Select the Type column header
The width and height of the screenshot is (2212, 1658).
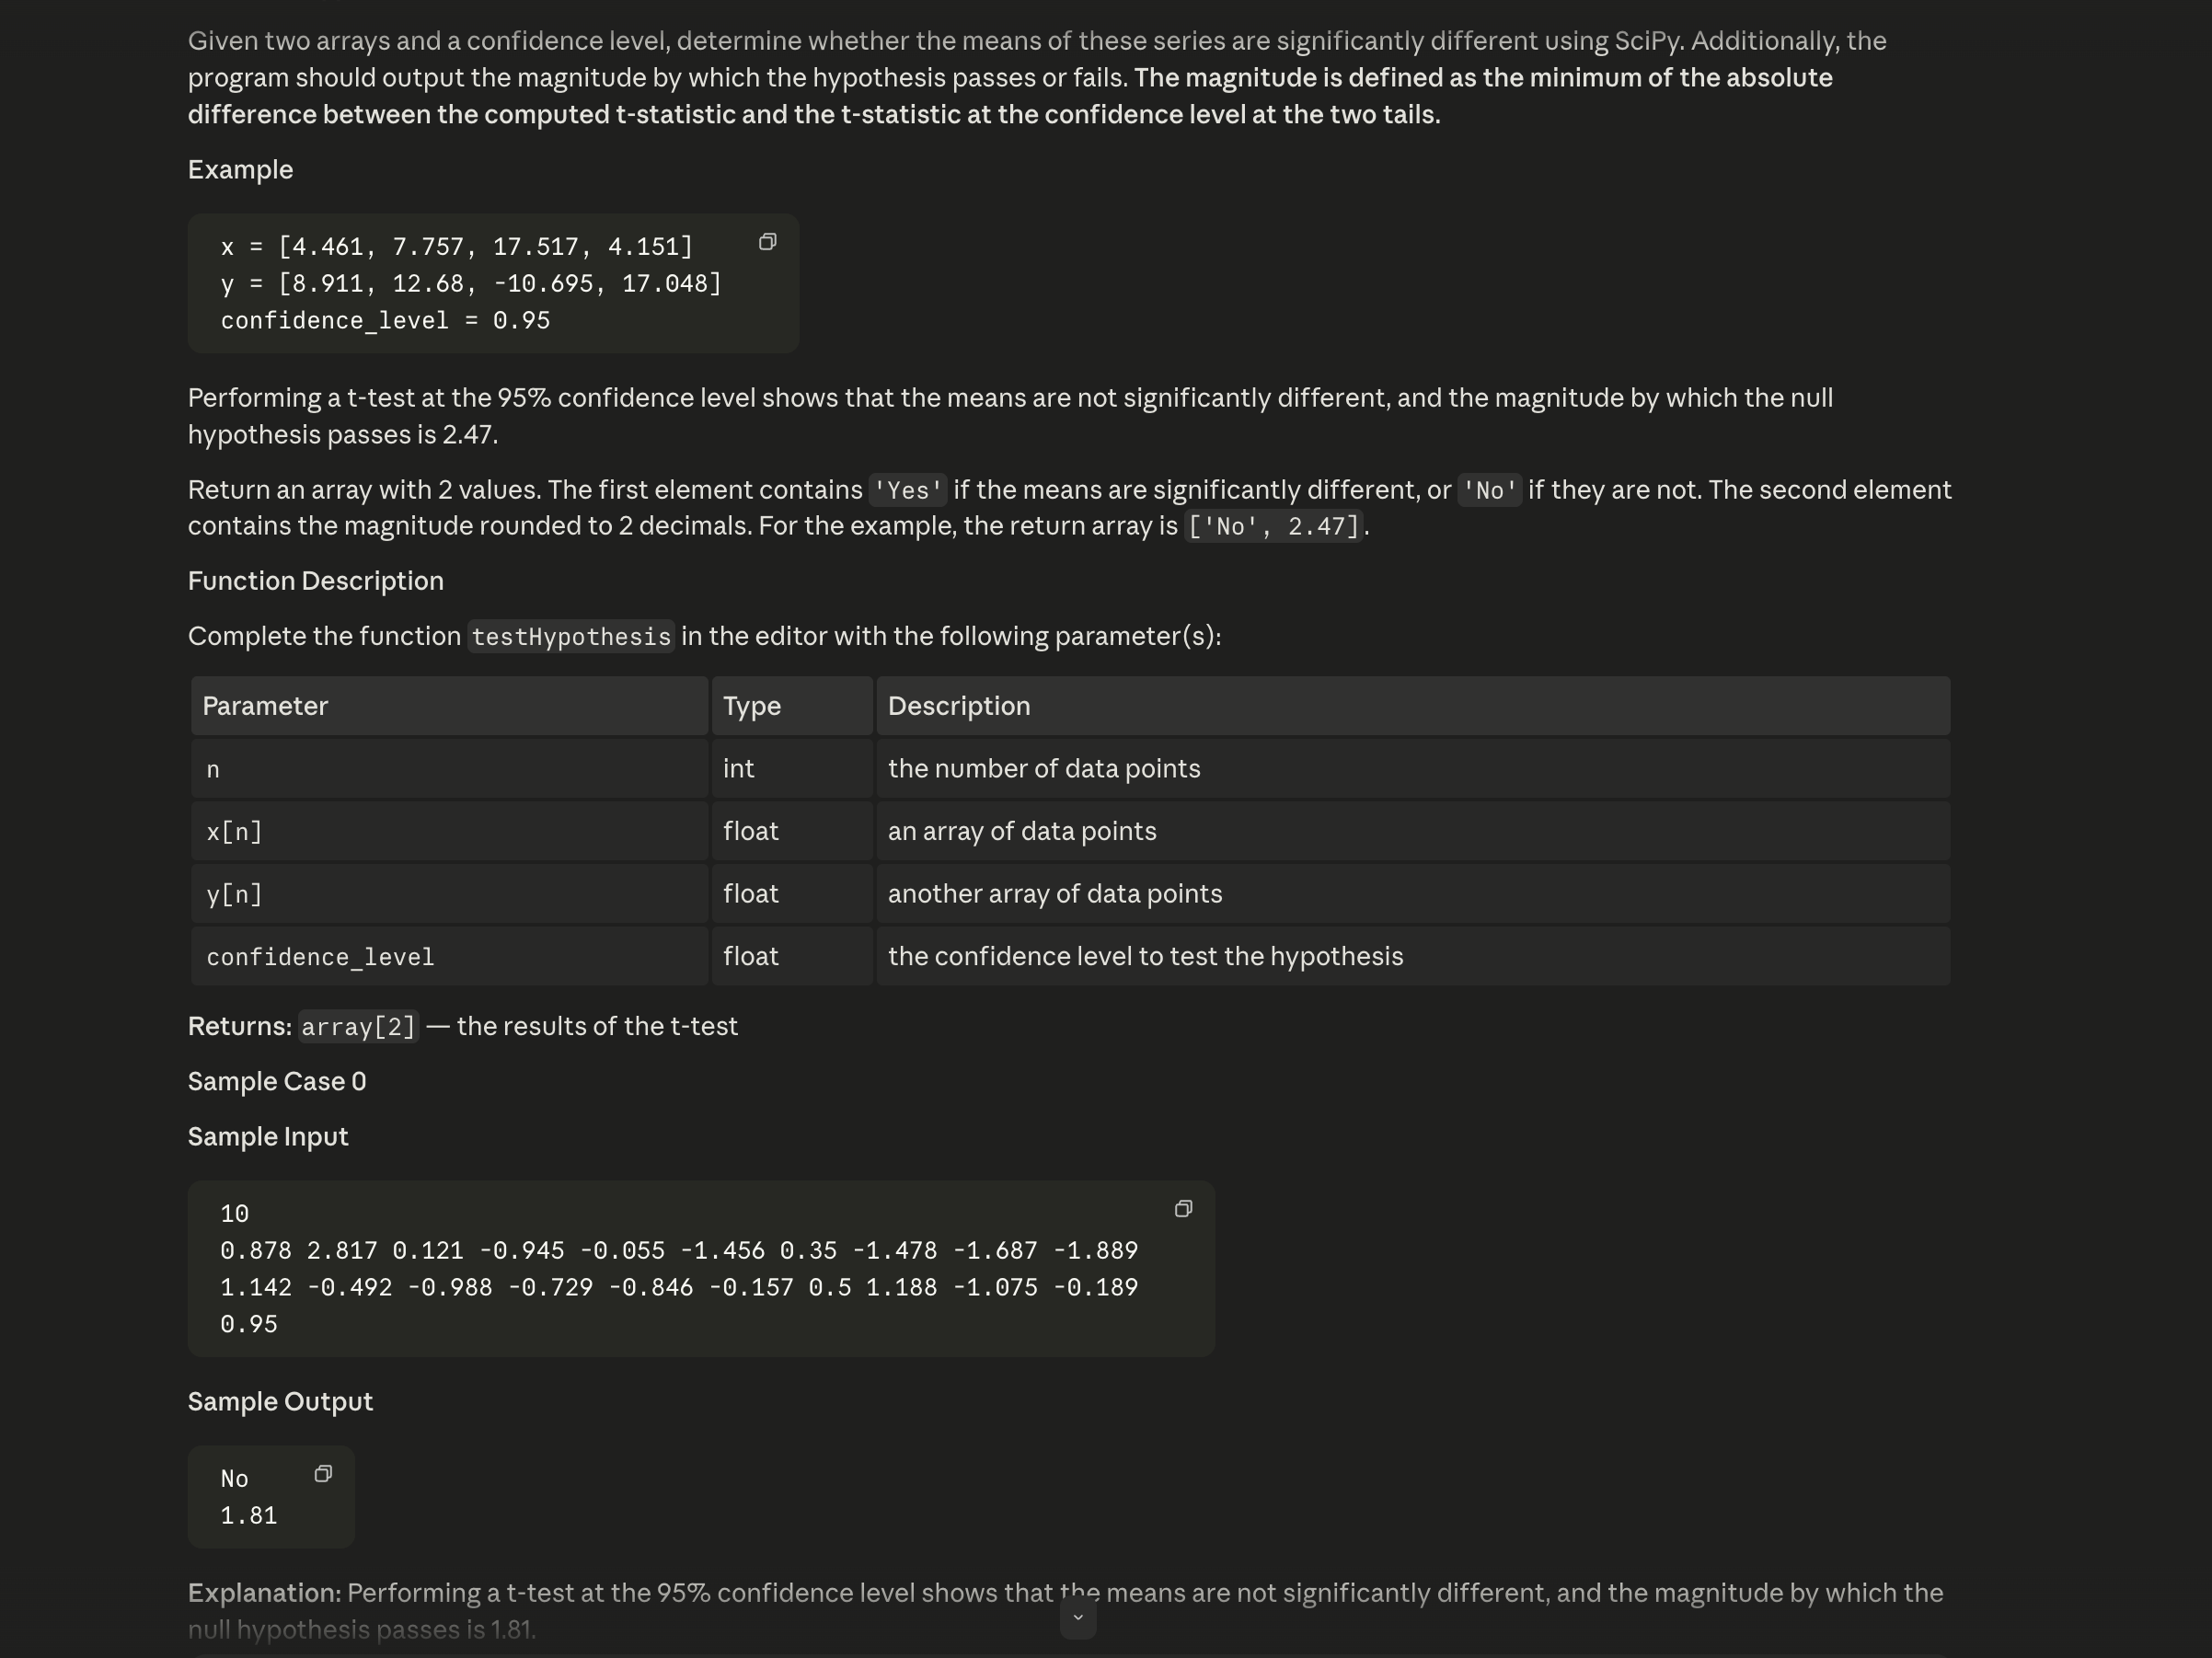click(792, 706)
